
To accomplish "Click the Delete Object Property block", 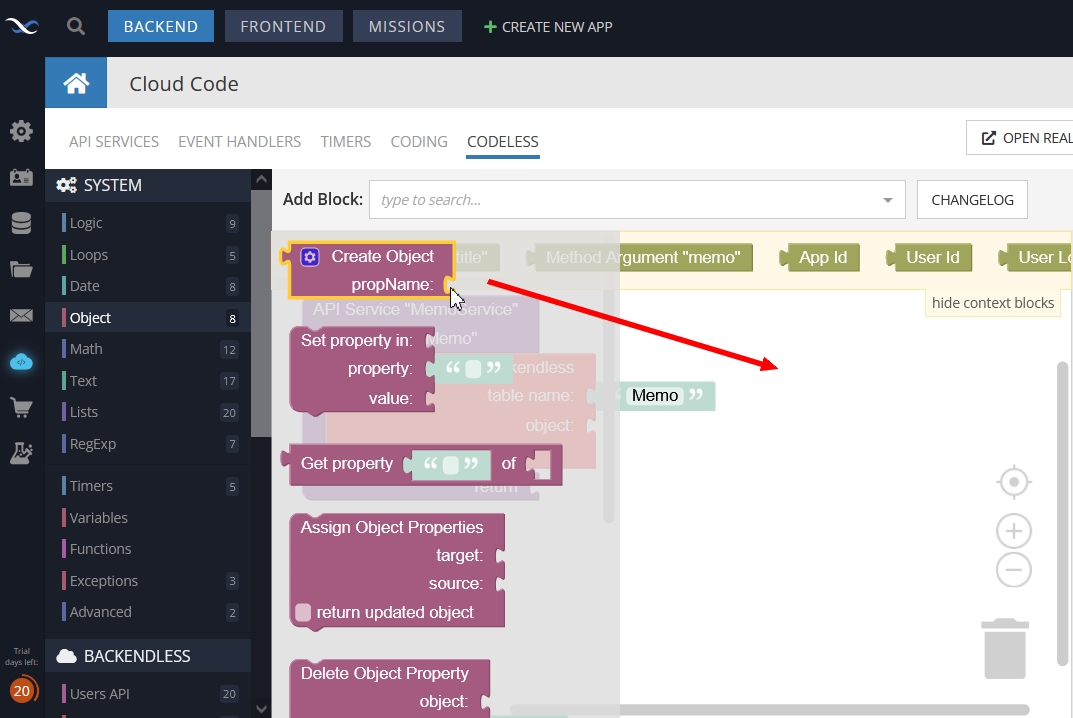I will [x=389, y=688].
